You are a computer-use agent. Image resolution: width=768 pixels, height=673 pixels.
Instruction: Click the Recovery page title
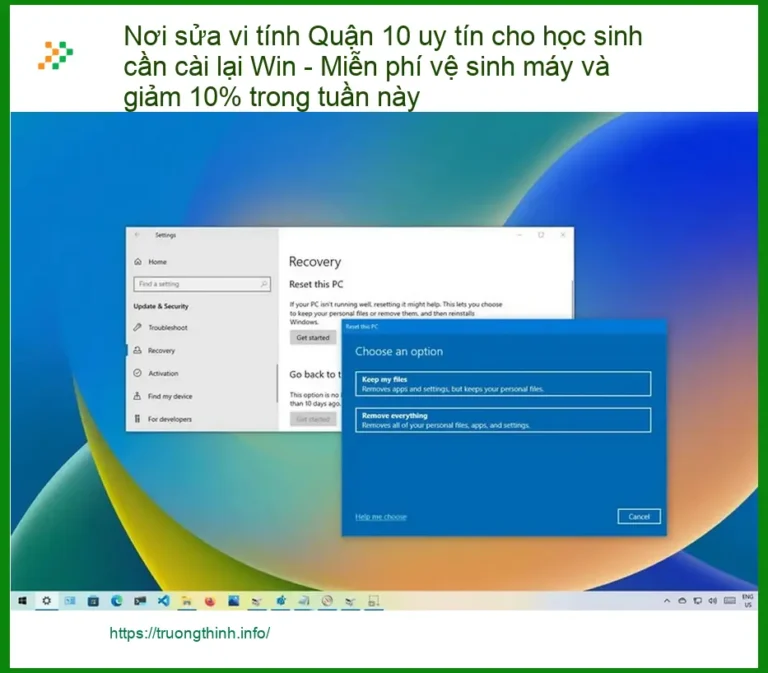pyautogui.click(x=315, y=262)
